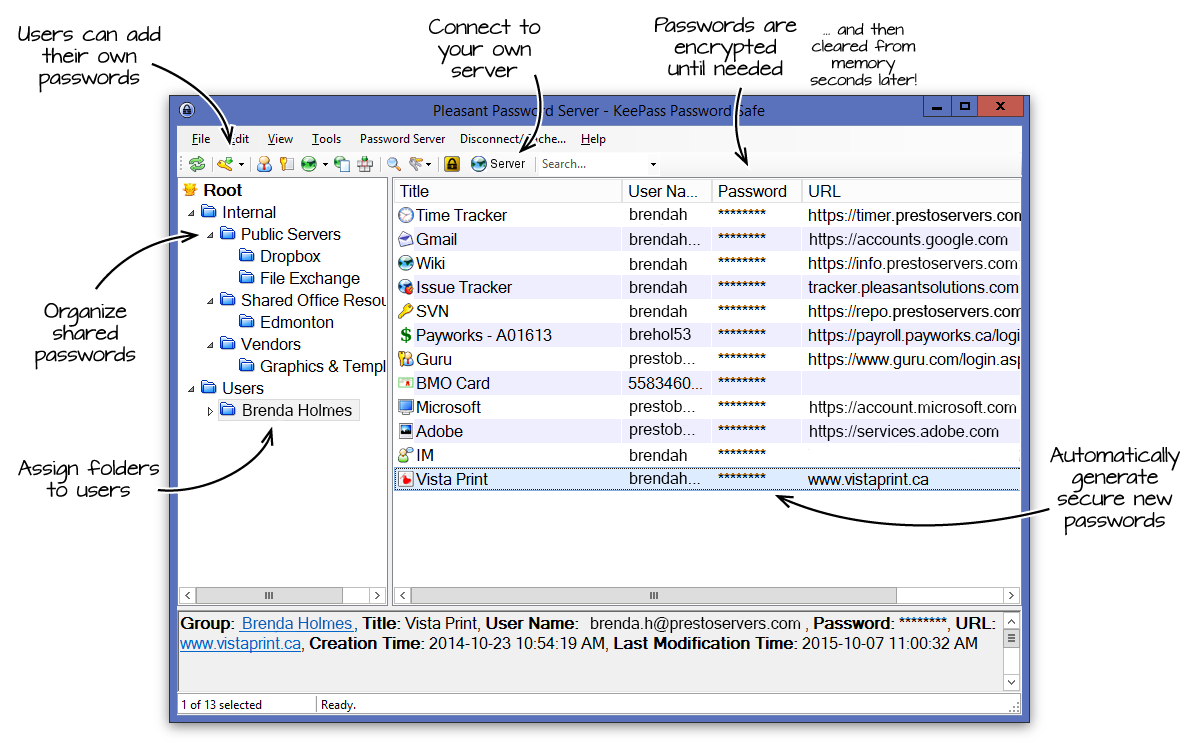The height and width of the screenshot is (751, 1200).
Task: Click the Add Entry key icon
Action: tap(225, 164)
